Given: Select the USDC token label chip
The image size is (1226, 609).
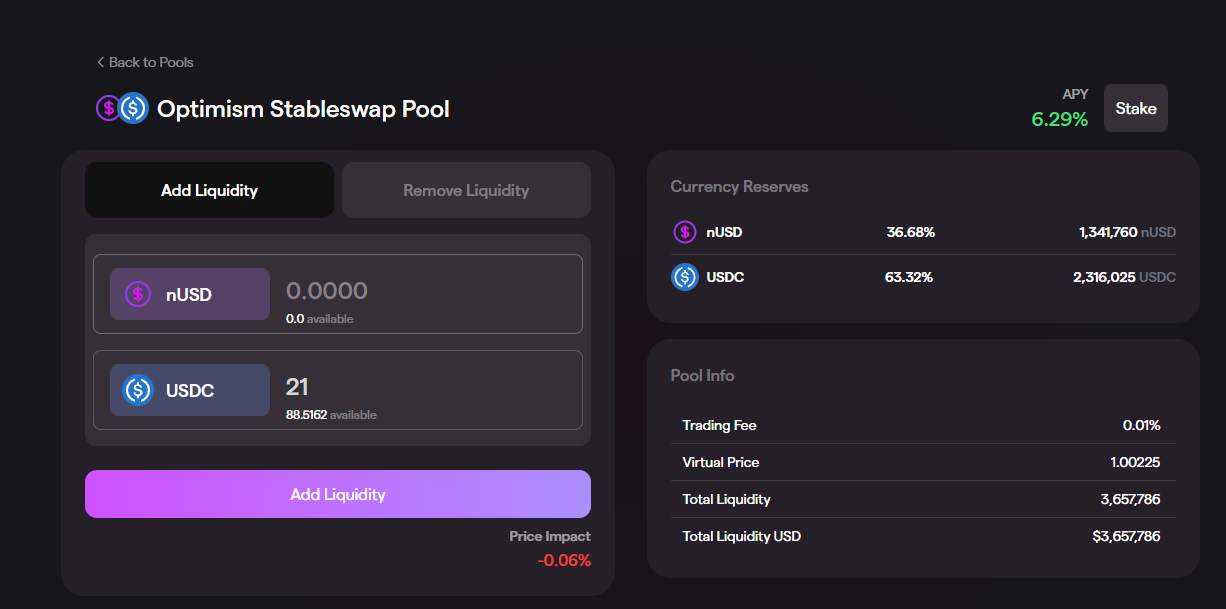Looking at the screenshot, I should coord(189,390).
